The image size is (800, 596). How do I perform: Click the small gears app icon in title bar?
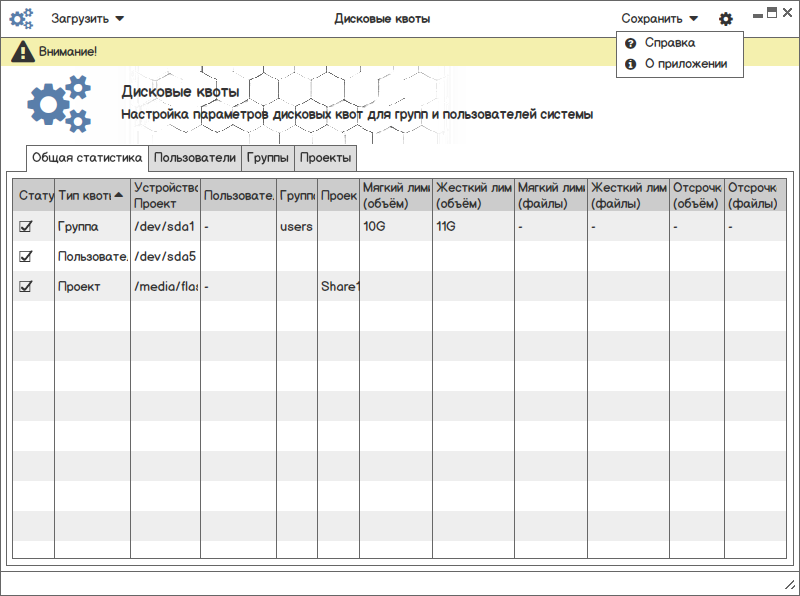tap(21, 18)
